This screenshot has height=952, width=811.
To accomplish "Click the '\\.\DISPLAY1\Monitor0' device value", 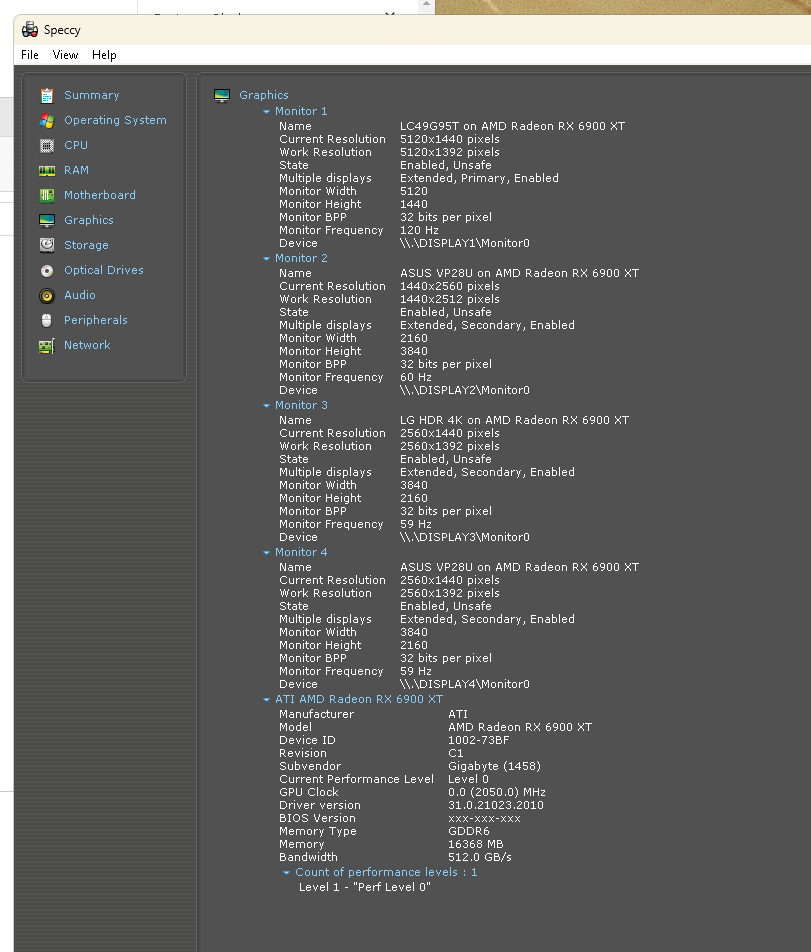I will point(464,243).
